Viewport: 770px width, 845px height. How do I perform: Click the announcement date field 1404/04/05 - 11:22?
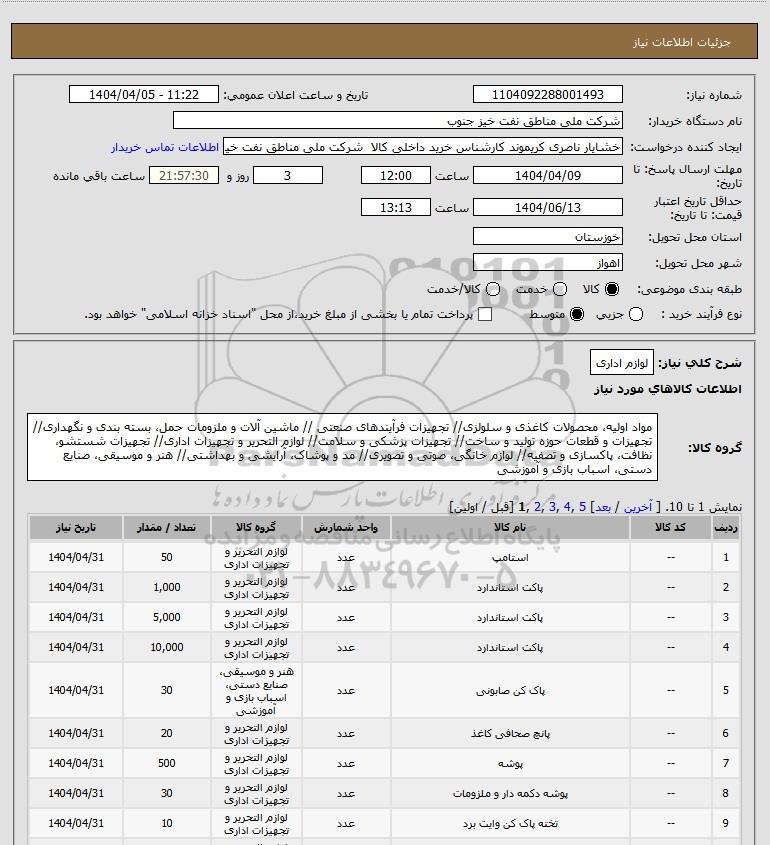click(x=143, y=94)
